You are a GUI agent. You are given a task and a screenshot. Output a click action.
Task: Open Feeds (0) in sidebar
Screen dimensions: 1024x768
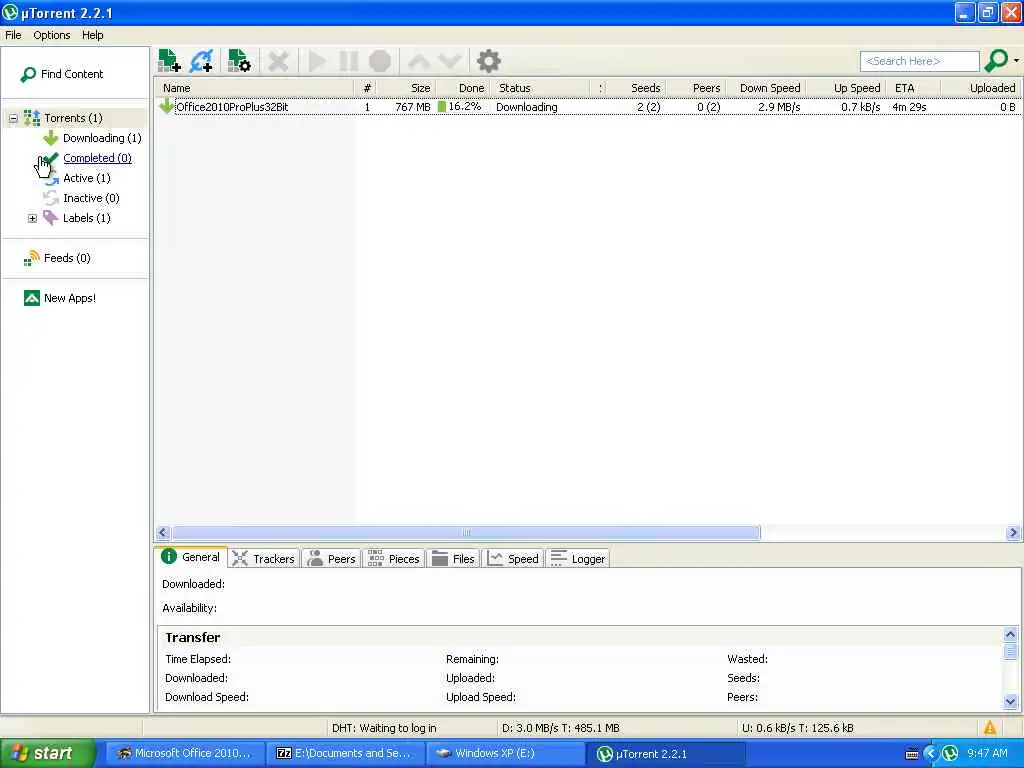[x=67, y=258]
